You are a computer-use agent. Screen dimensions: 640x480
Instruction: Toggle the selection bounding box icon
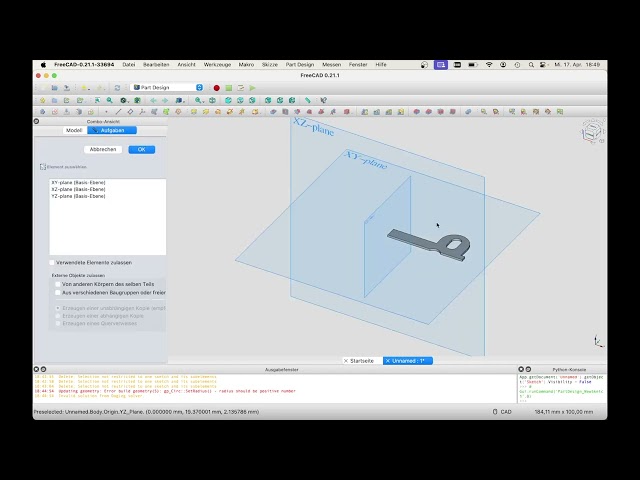pos(138,100)
